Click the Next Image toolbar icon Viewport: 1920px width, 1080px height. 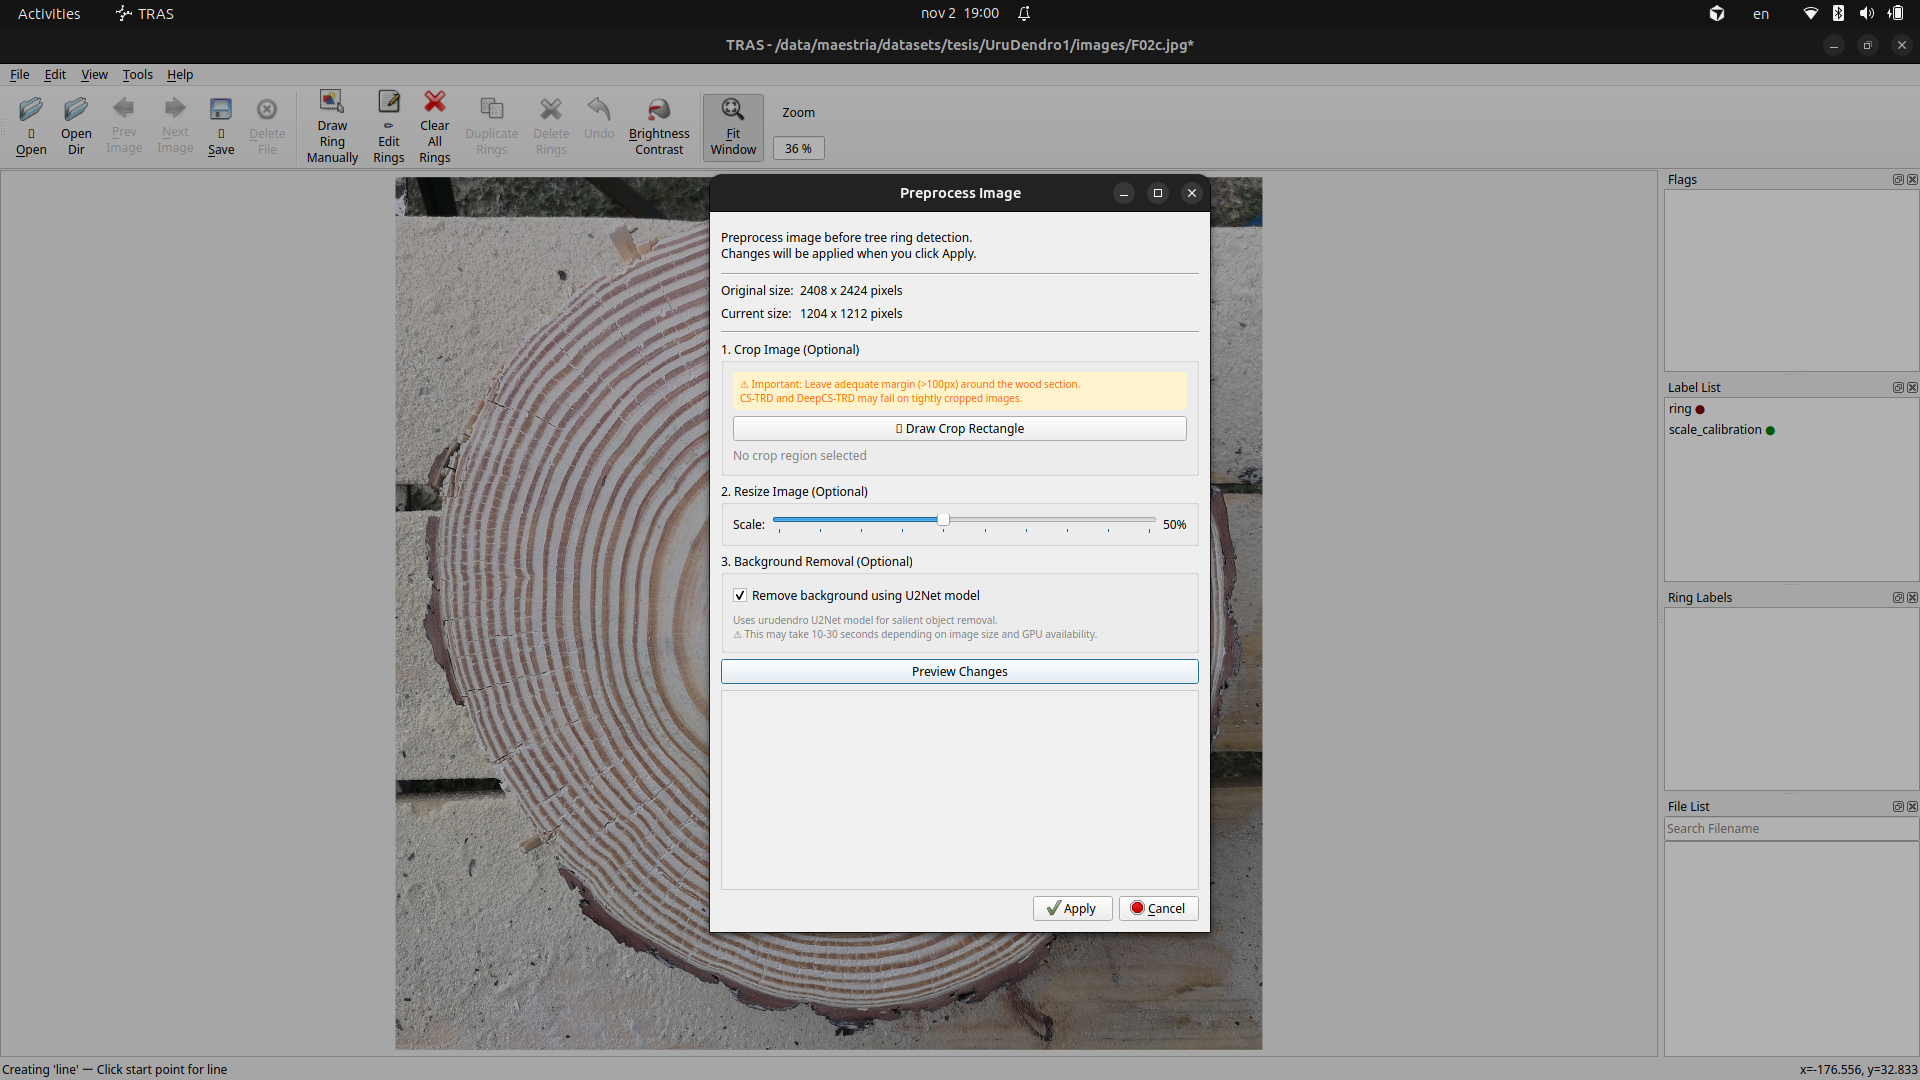(x=175, y=126)
